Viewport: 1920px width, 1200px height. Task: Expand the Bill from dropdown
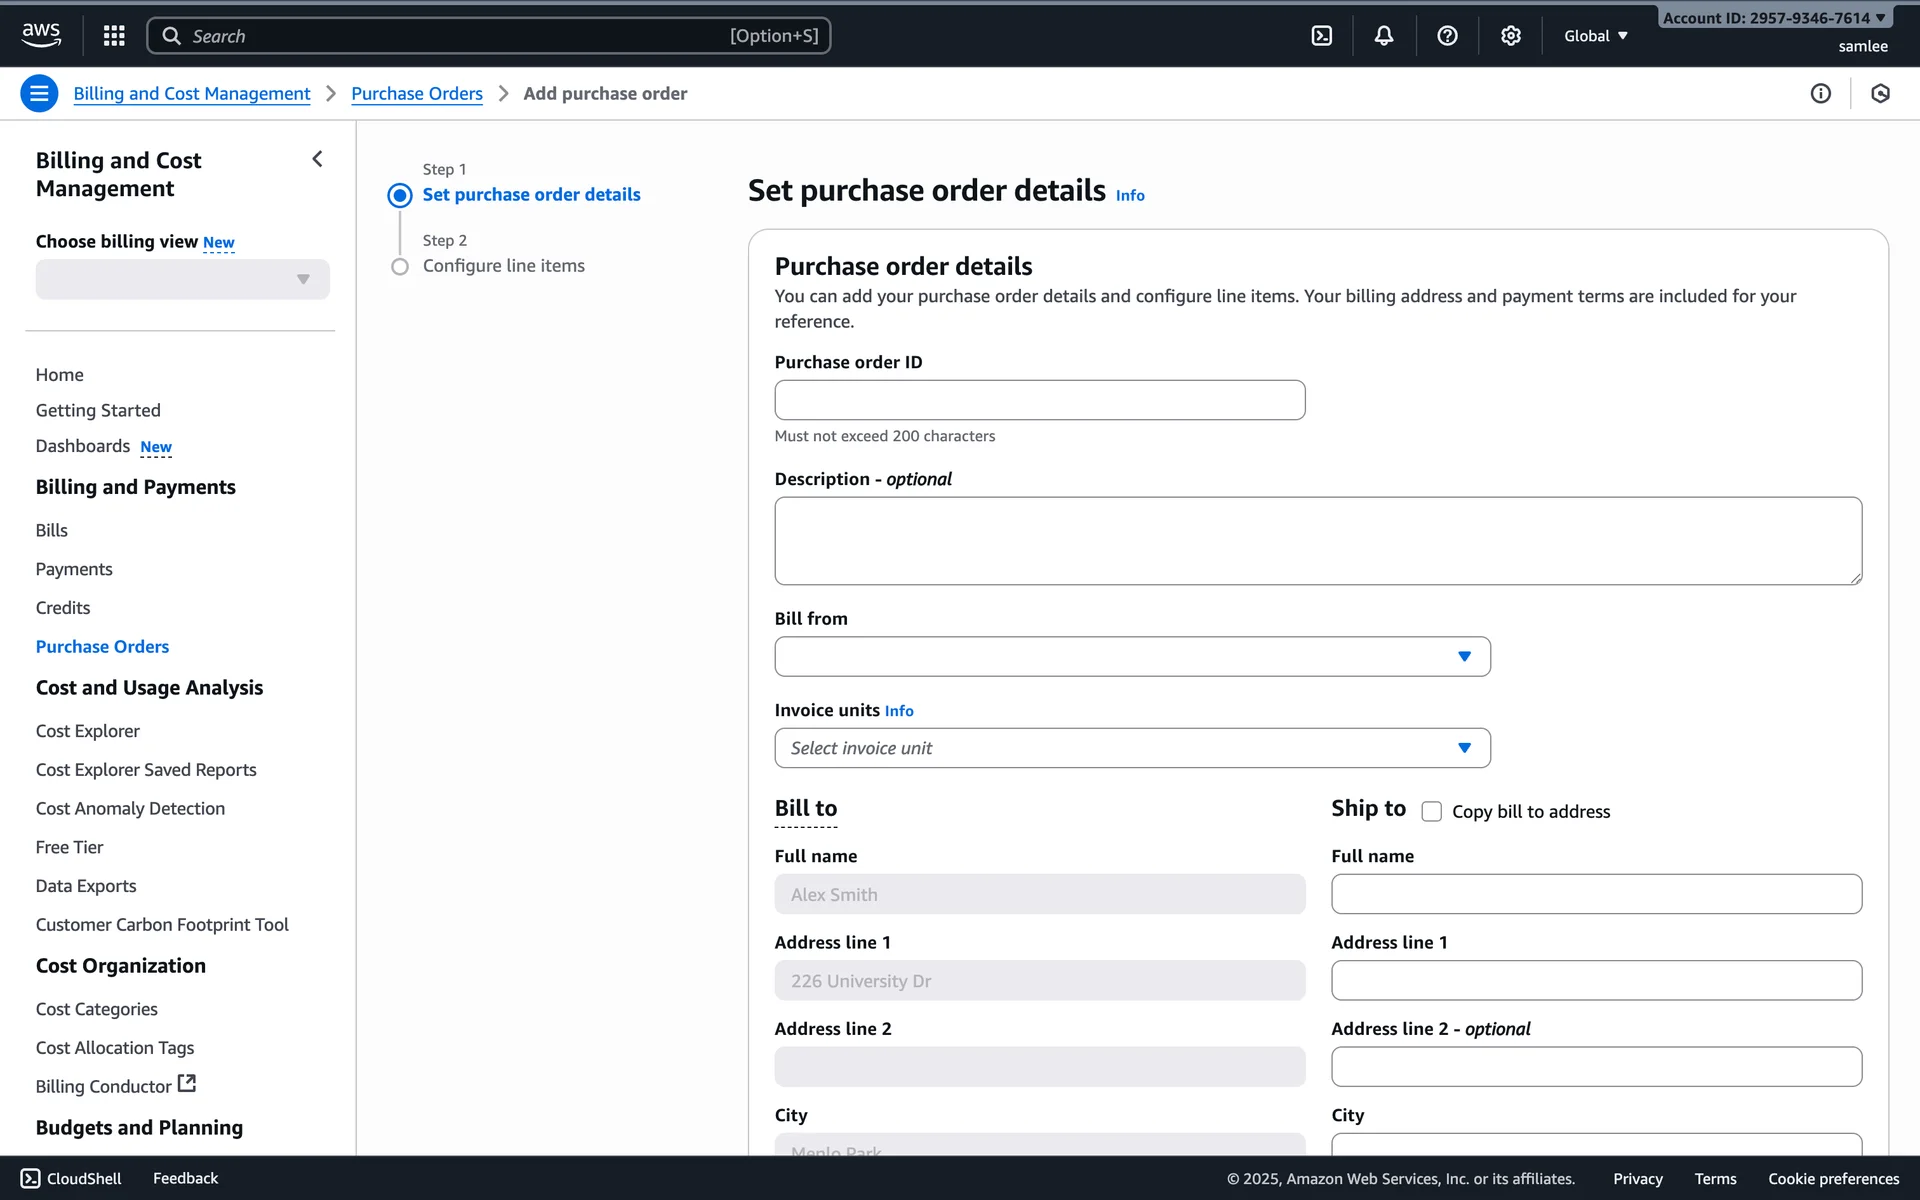[1131, 657]
